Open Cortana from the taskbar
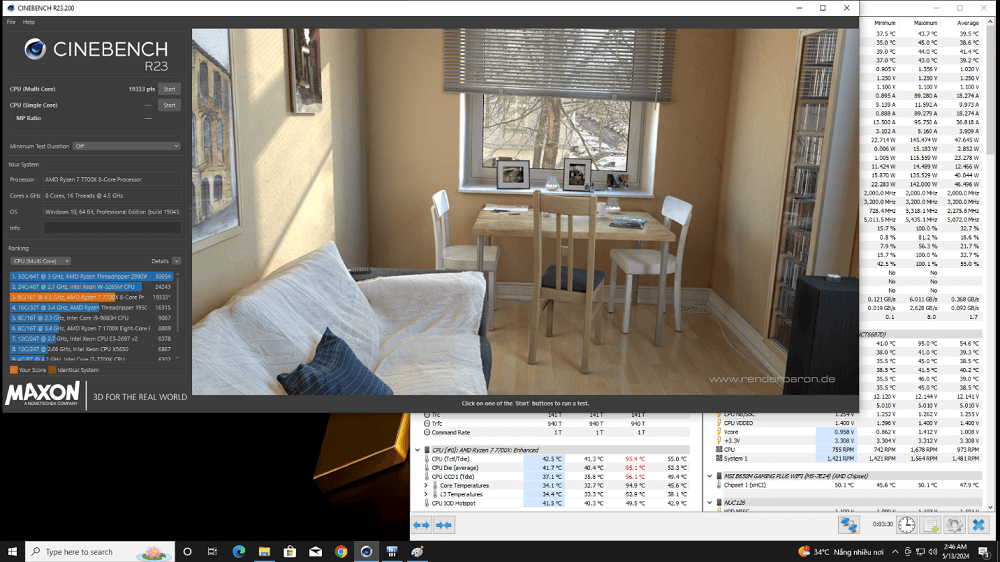Image resolution: width=1000 pixels, height=562 pixels. tap(188, 552)
